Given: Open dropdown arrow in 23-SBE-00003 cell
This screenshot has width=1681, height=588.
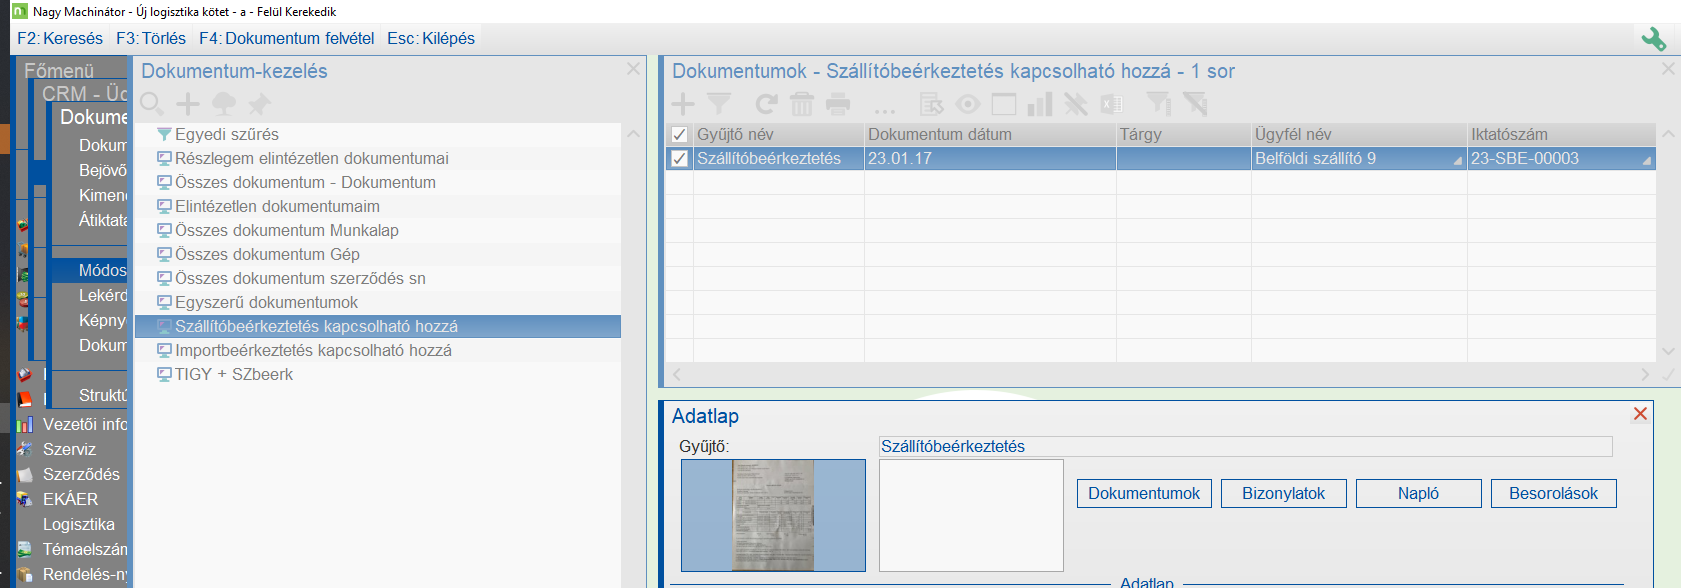Looking at the screenshot, I should pos(1646,161).
